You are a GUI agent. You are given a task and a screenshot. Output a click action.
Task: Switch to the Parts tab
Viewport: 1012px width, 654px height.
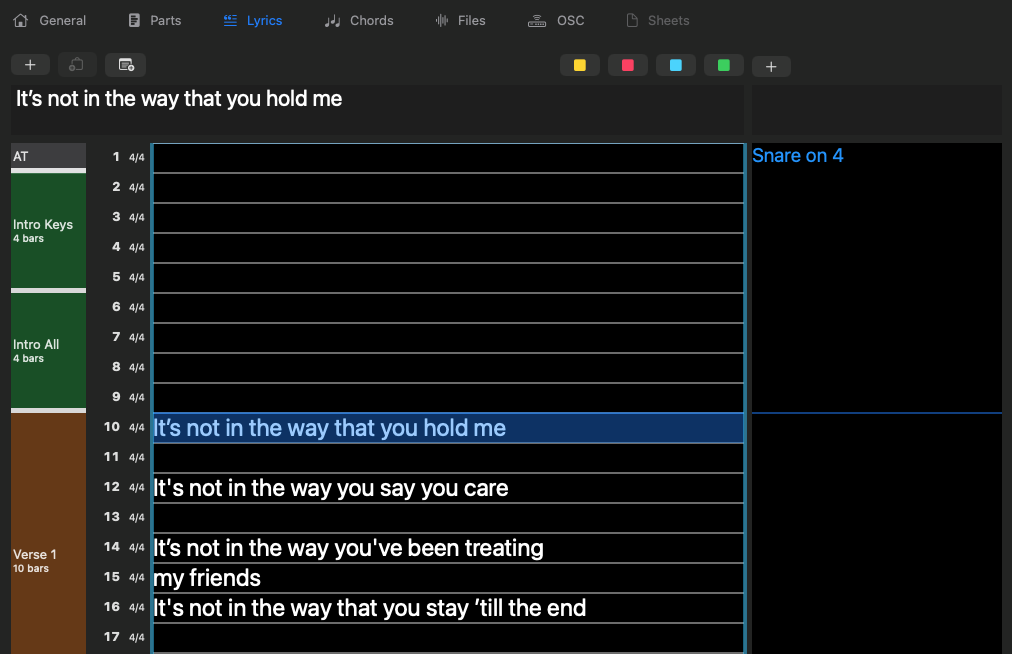click(x=154, y=20)
